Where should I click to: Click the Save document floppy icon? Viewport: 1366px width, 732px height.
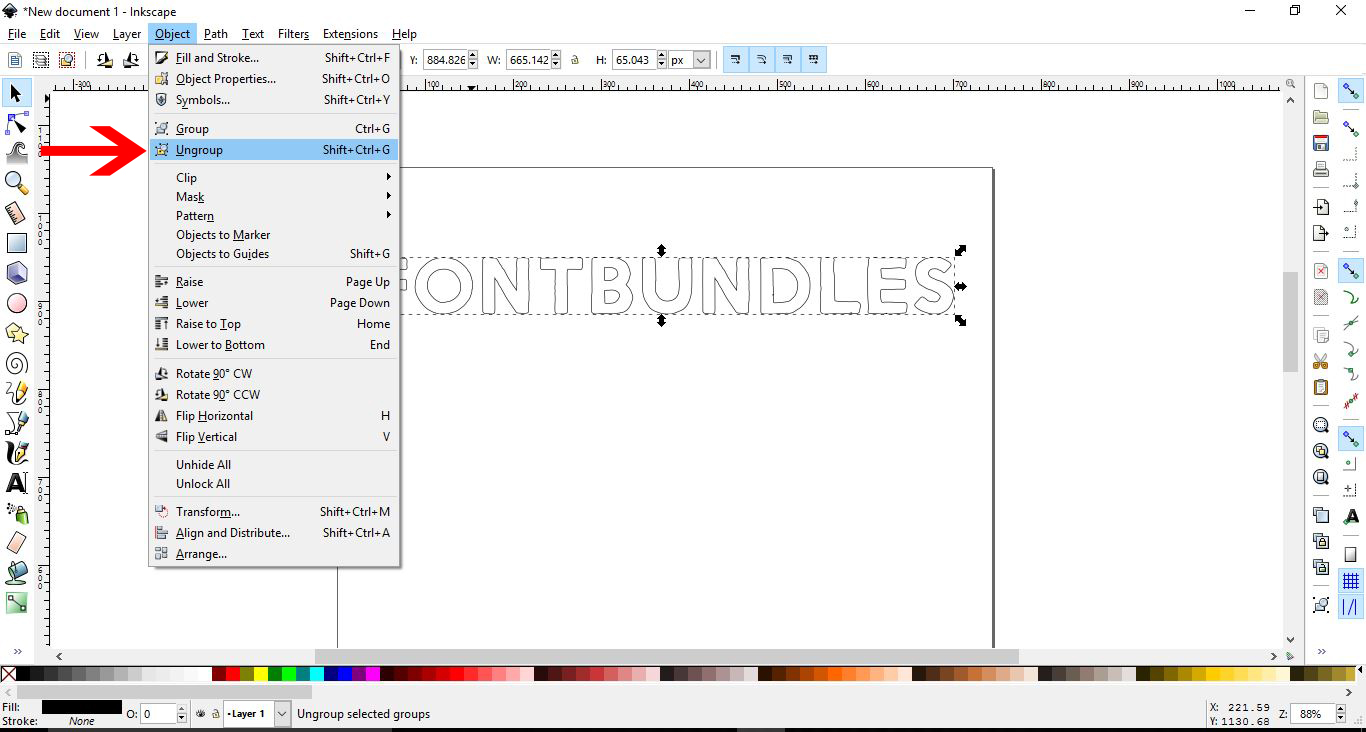pos(1321,143)
